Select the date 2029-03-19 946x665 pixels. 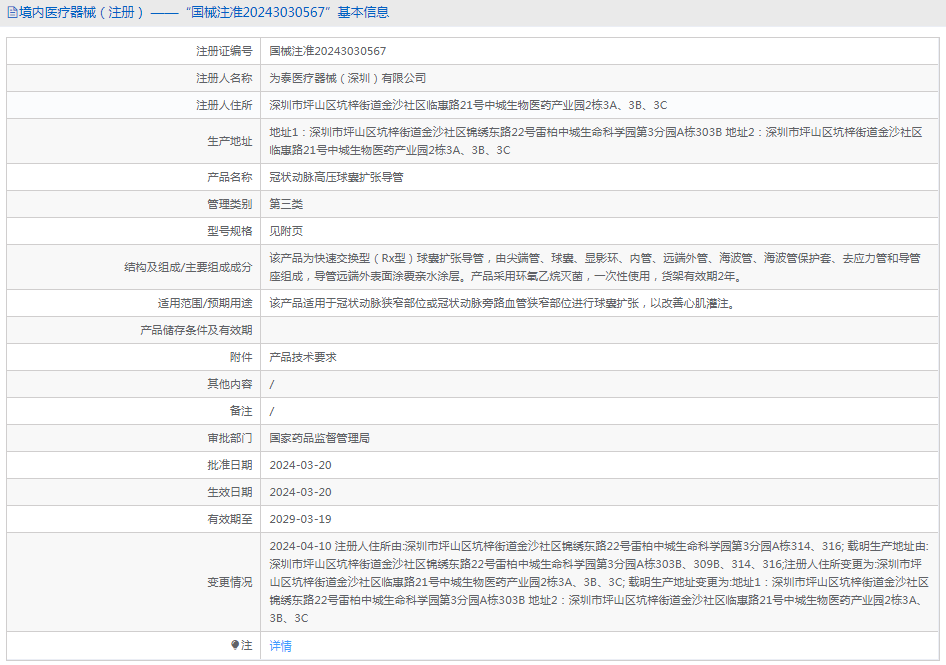click(300, 520)
